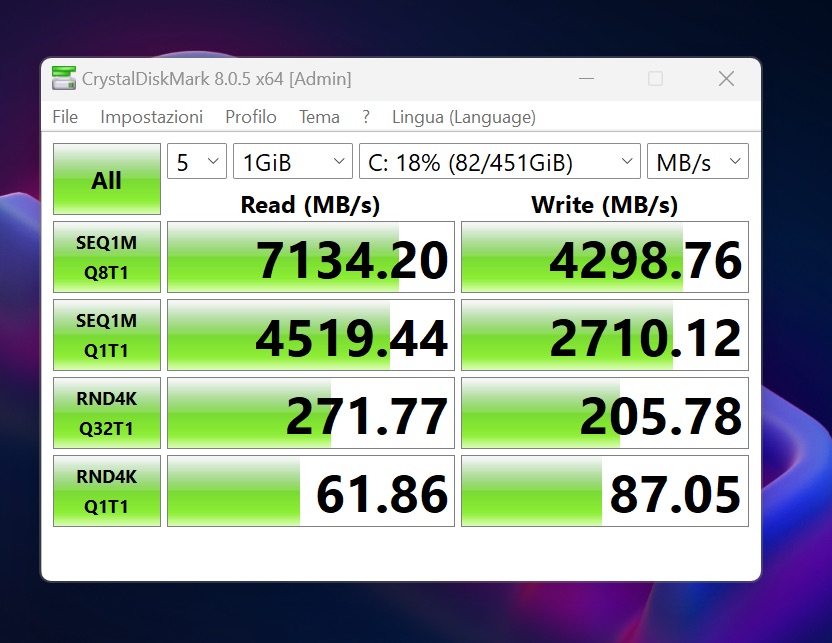
Task: Start the SEQ1M Q8T1 test
Action: pos(107,257)
